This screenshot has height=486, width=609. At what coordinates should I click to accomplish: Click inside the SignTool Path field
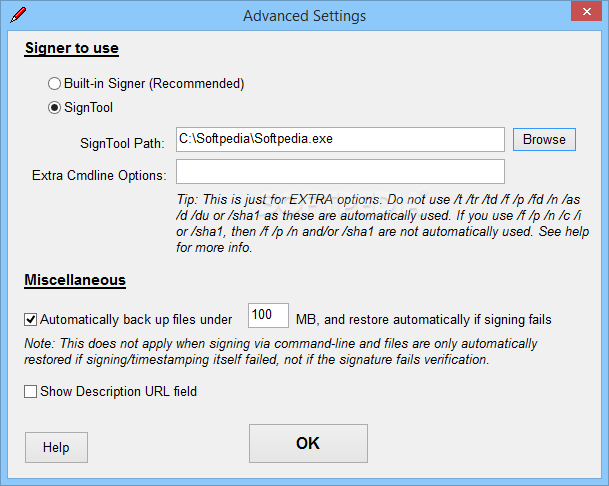(x=340, y=139)
